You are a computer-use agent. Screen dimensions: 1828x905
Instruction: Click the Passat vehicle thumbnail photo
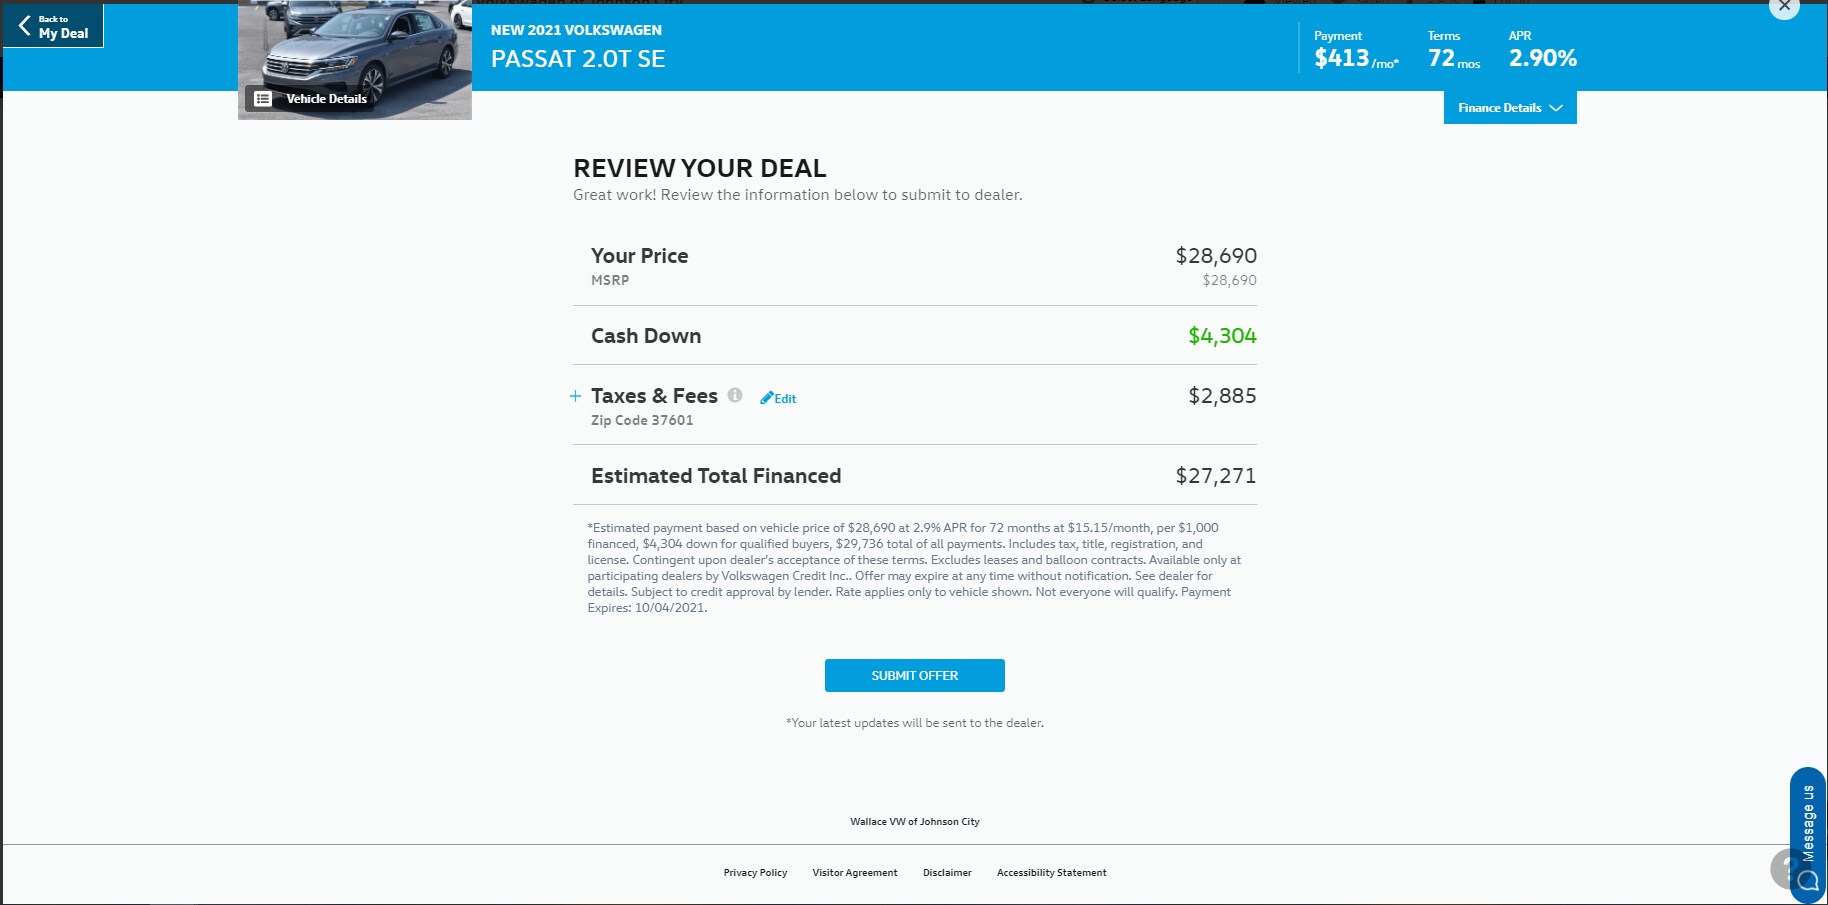355,50
